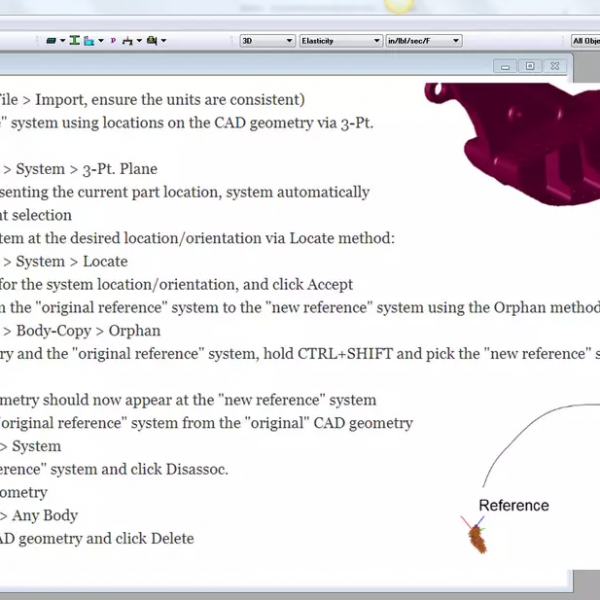Click the text "Import, ensure the units are consistent)"
Viewport: 600px width, 600px height.
[170, 99]
